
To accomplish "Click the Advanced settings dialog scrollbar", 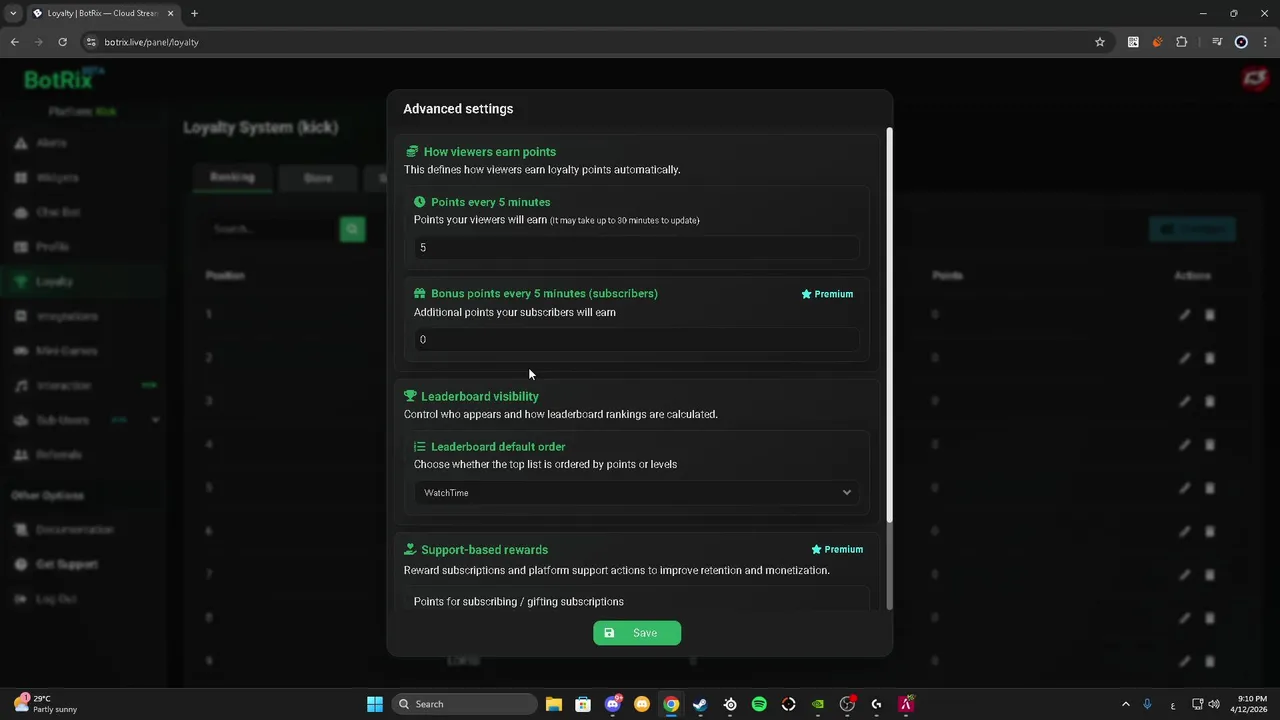I will pos(888,325).
